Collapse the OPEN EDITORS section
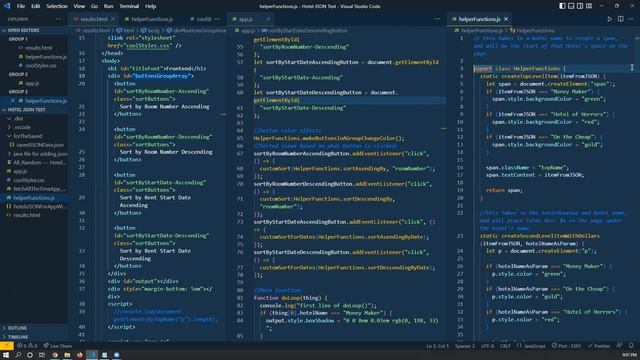 [23, 30]
